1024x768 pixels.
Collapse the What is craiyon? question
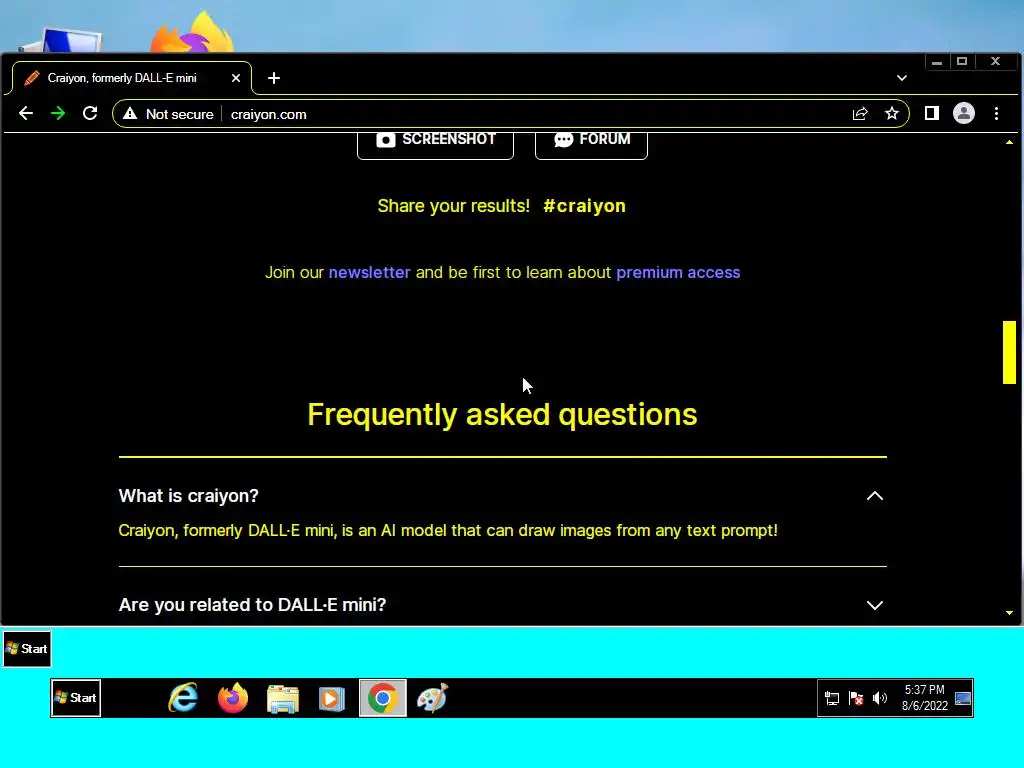click(874, 496)
